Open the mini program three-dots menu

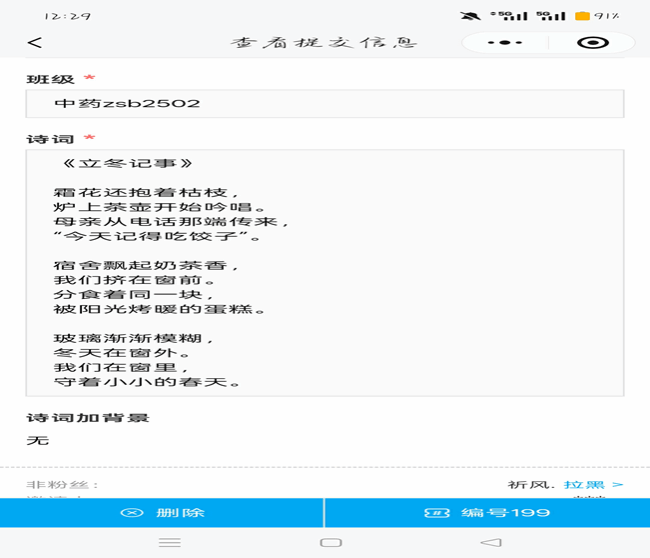(x=505, y=43)
